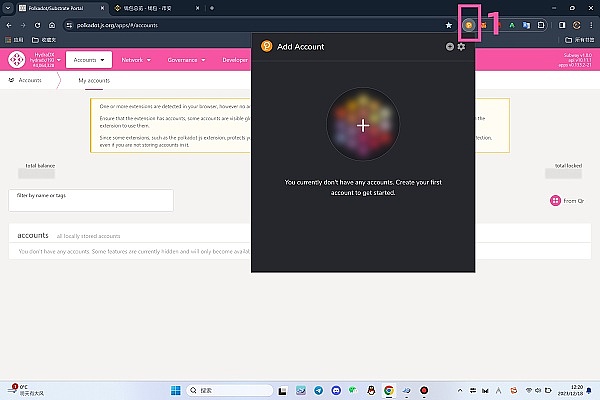This screenshot has width=600, height=400.
Task: Reload the page using the refresh button
Action: [x=37, y=24]
